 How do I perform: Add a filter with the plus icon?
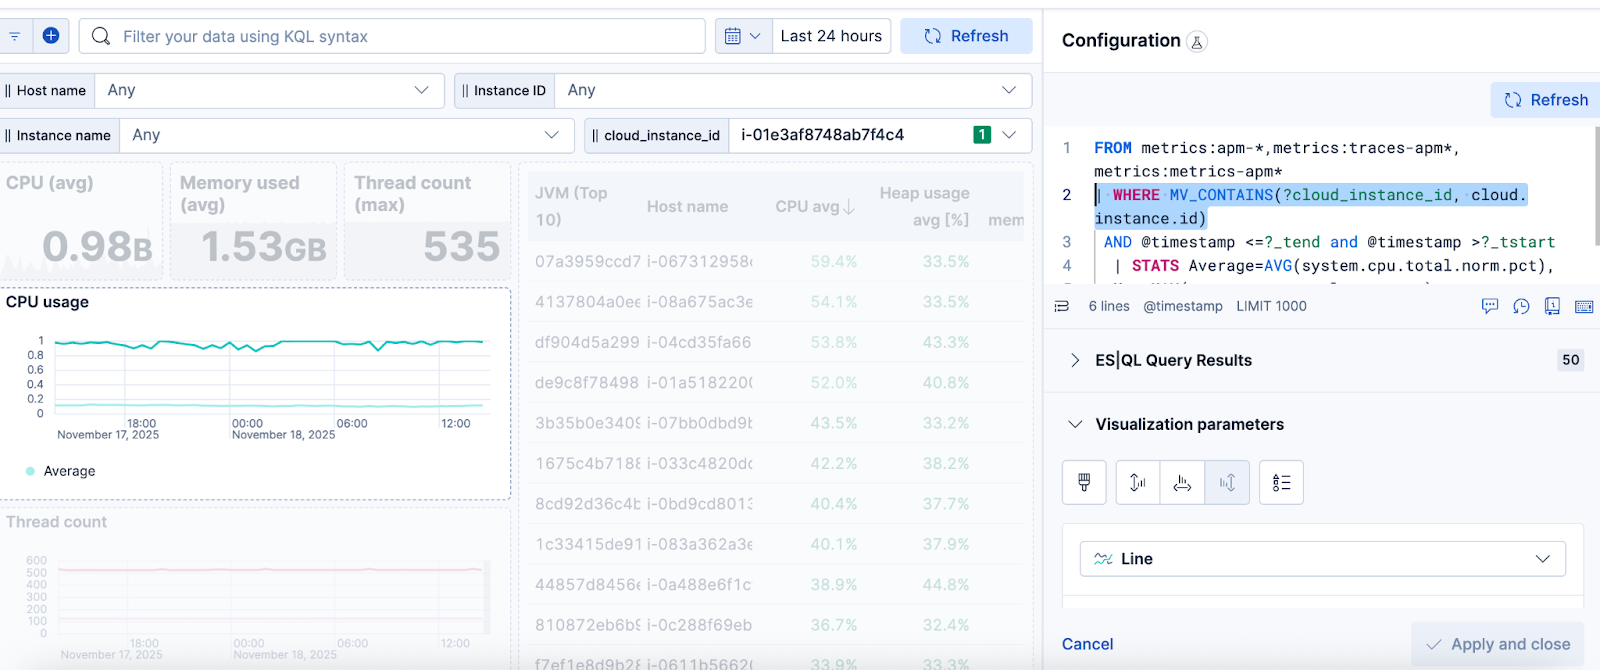click(50, 36)
